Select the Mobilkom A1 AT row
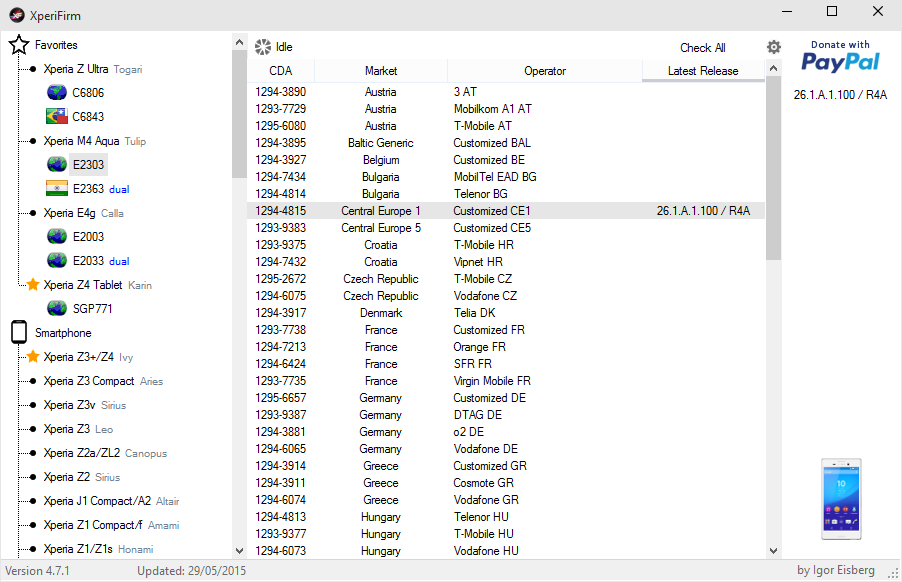 coord(506,109)
